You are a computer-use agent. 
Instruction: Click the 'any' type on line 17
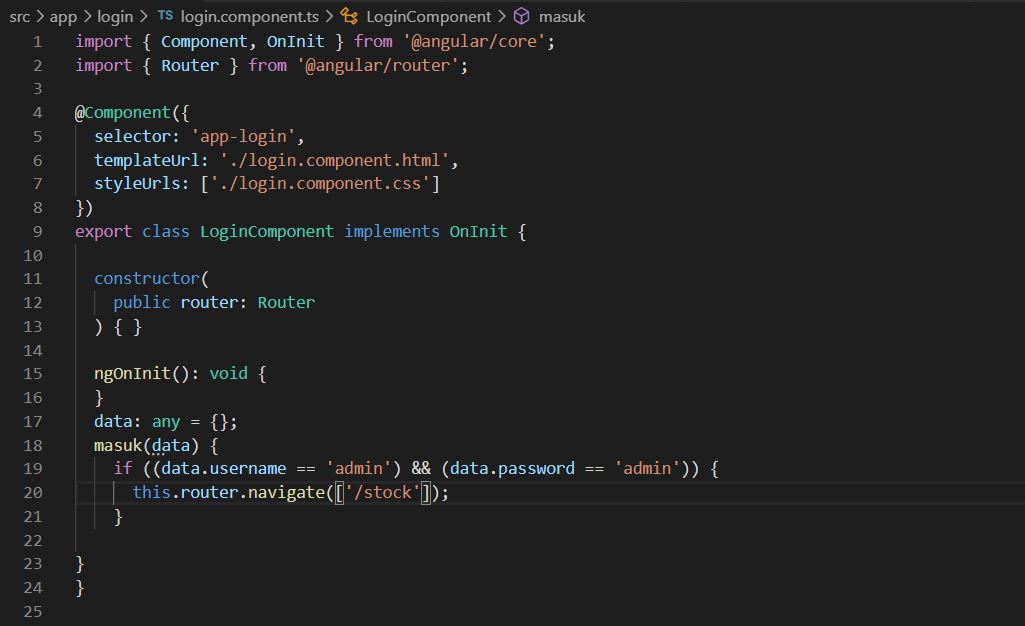(166, 422)
